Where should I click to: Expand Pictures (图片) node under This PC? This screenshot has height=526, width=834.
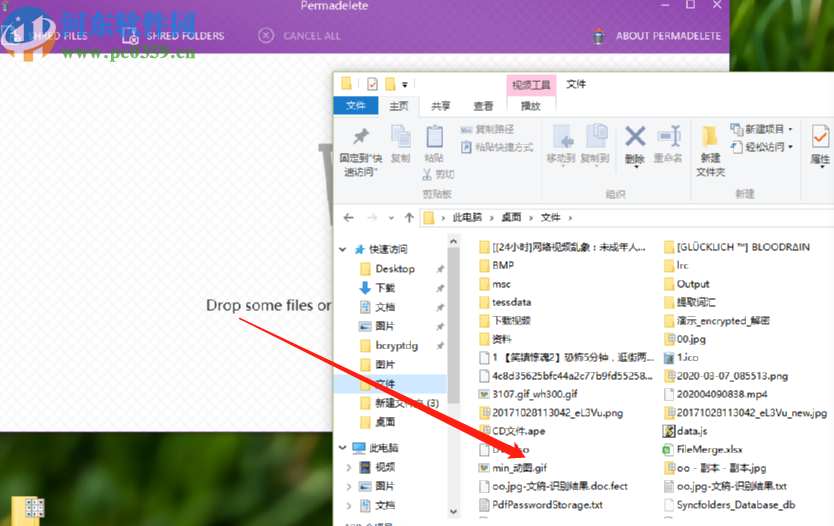(x=348, y=486)
